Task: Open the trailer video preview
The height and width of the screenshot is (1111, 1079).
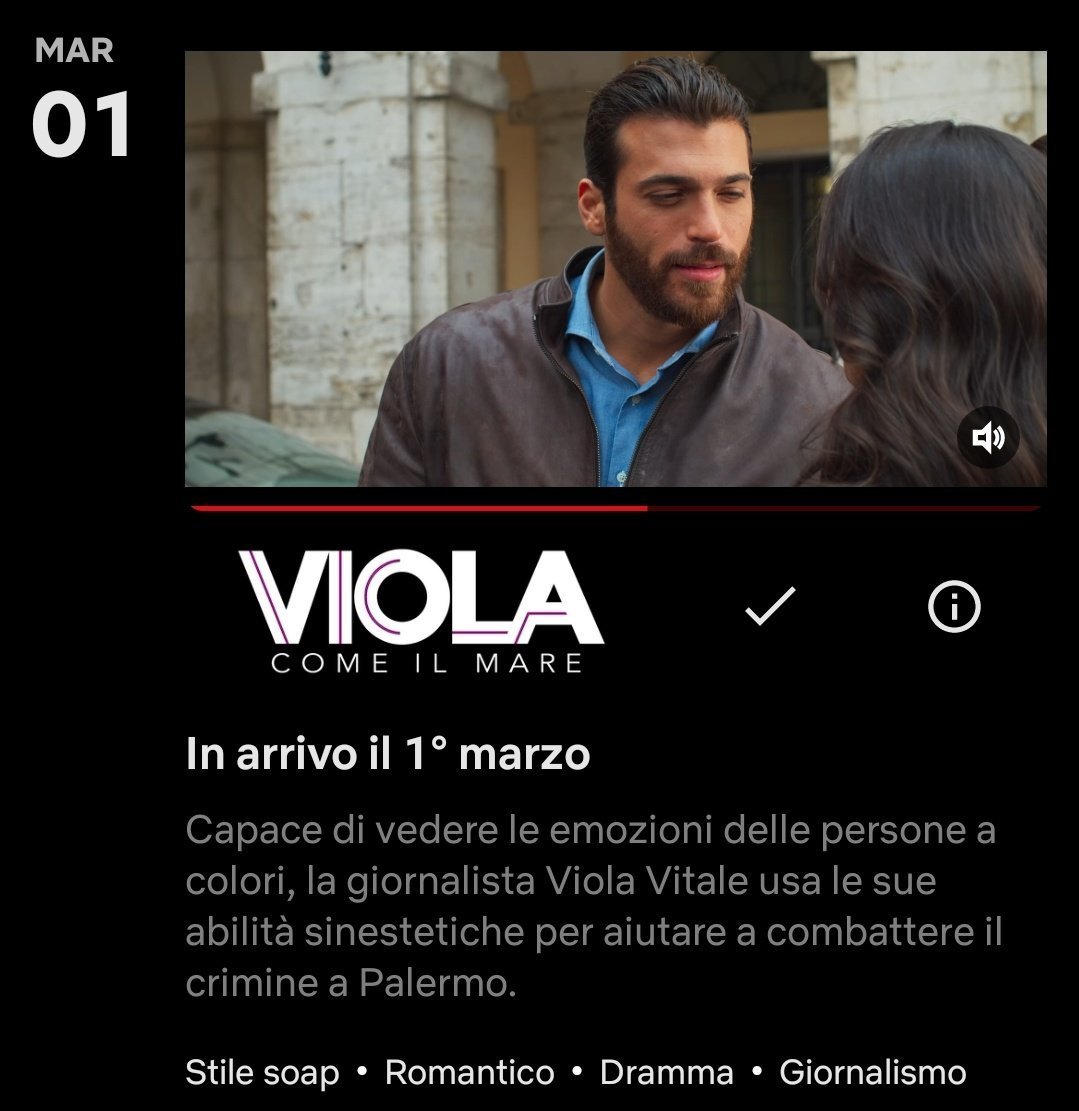Action: point(615,269)
